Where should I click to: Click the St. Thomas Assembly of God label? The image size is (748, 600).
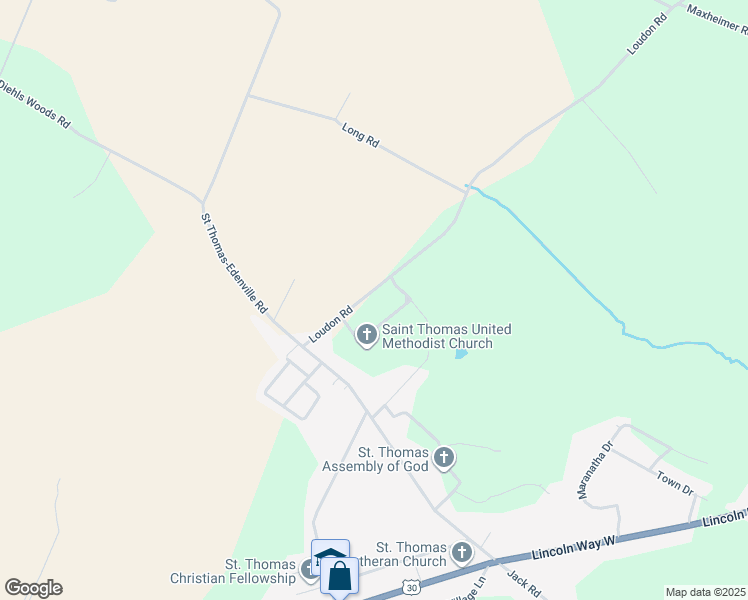375,459
